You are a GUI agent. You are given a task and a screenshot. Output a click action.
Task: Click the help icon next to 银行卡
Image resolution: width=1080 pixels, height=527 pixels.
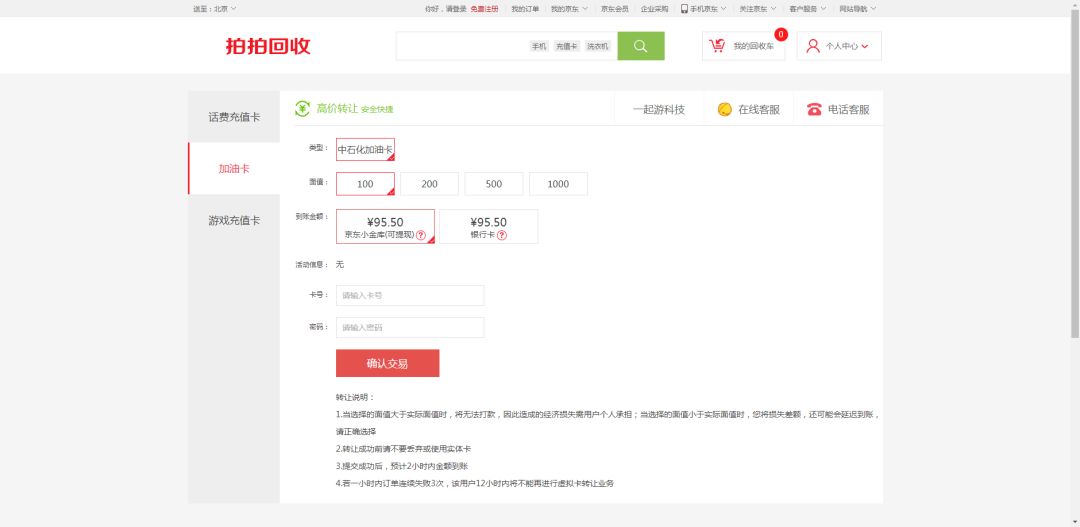502,235
